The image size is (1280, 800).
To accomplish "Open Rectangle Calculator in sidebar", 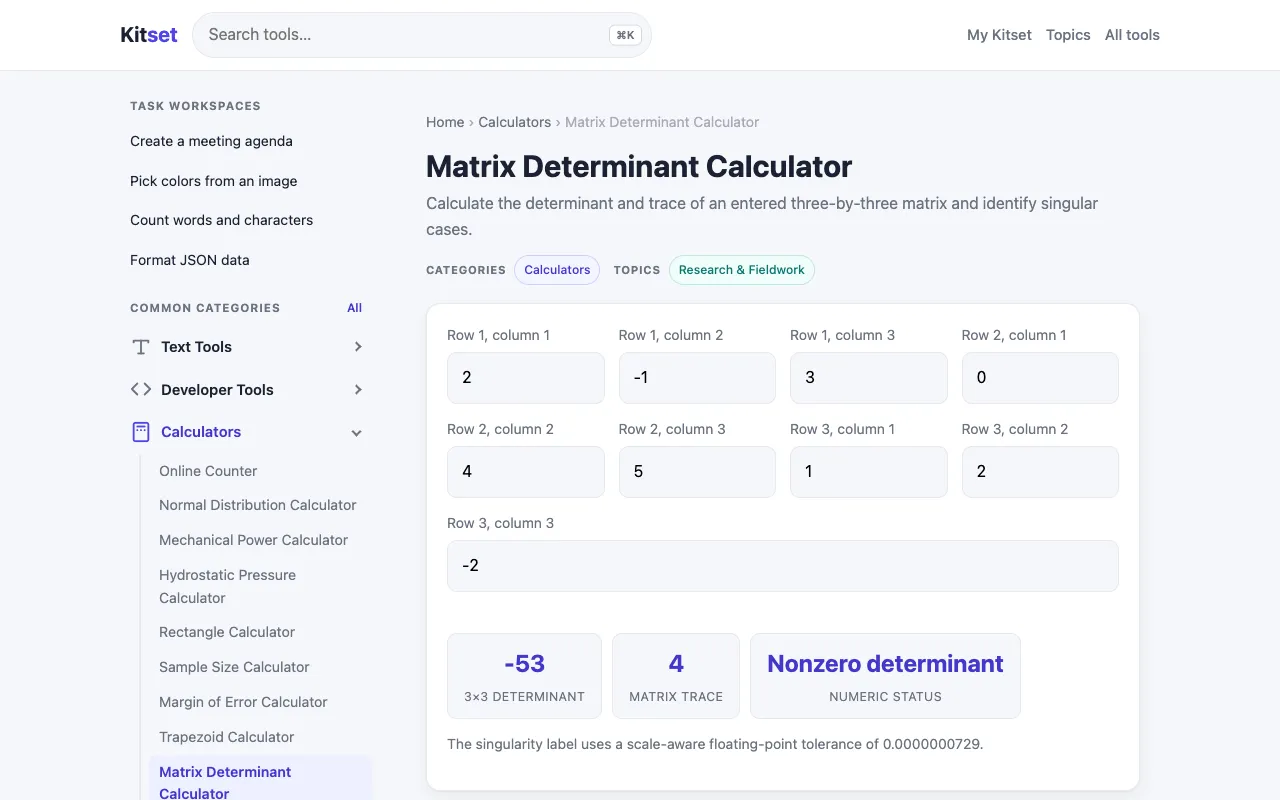I will (227, 632).
